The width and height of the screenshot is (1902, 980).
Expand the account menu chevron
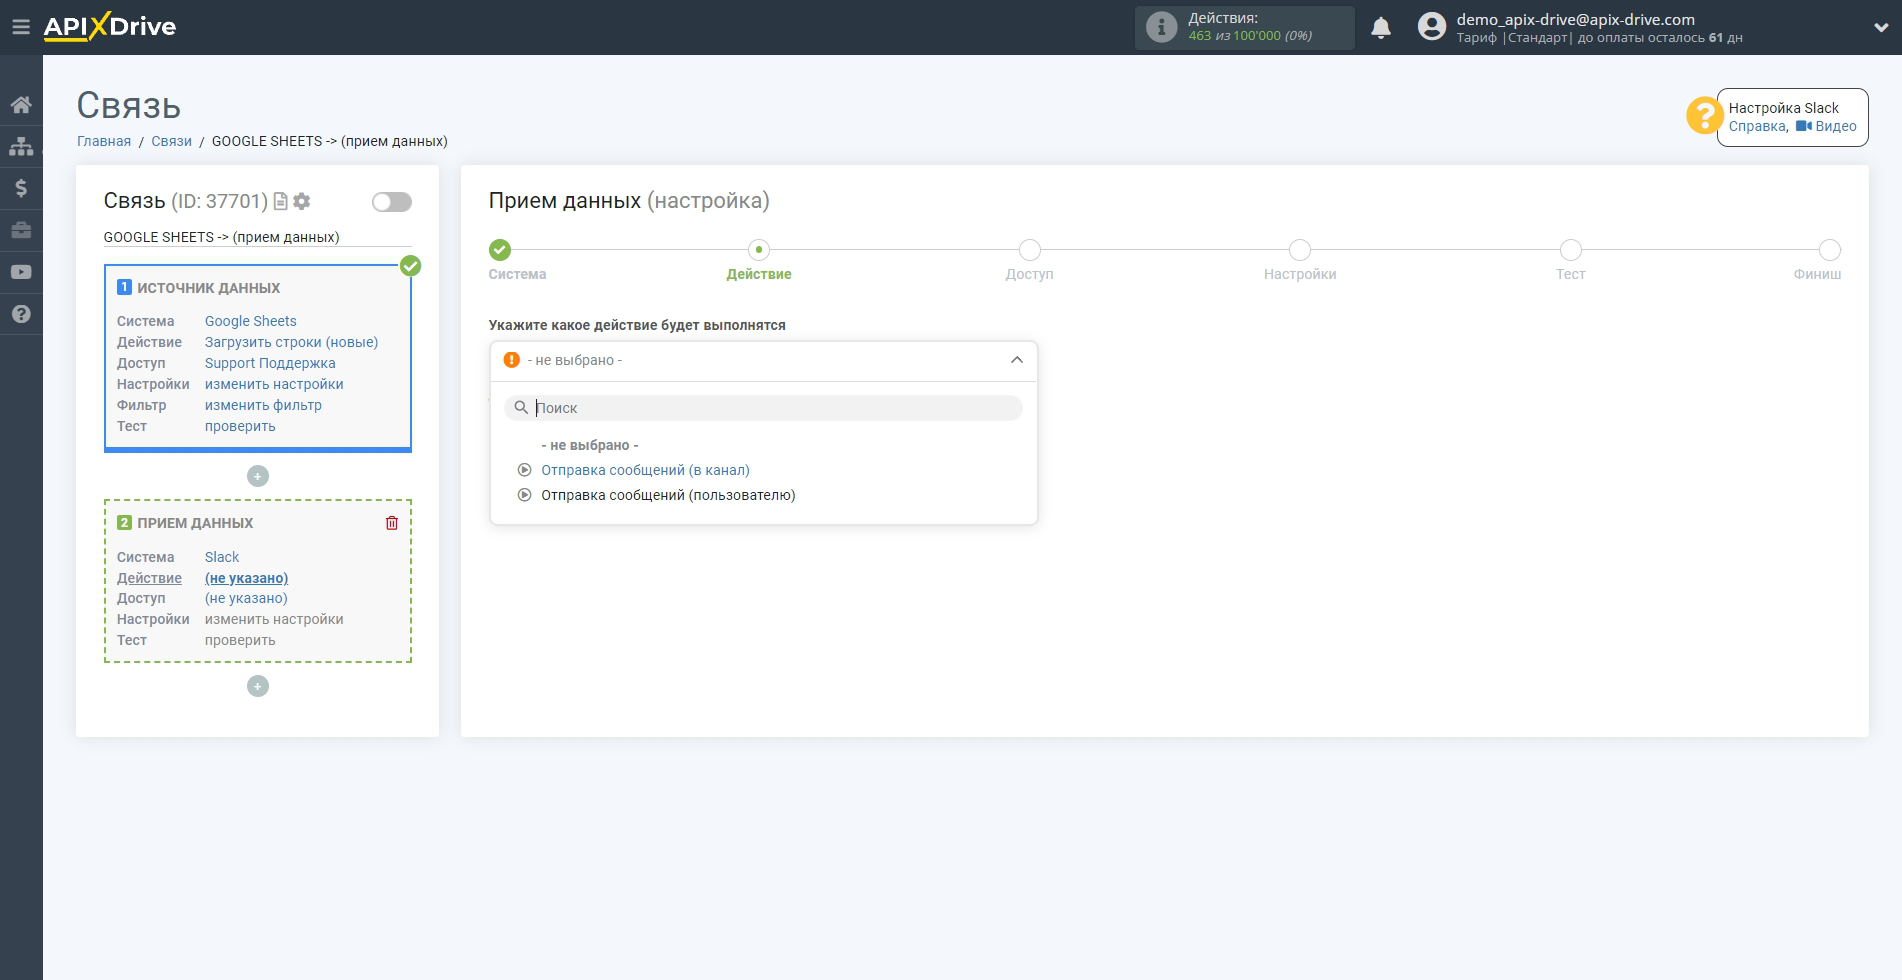coord(1880,28)
